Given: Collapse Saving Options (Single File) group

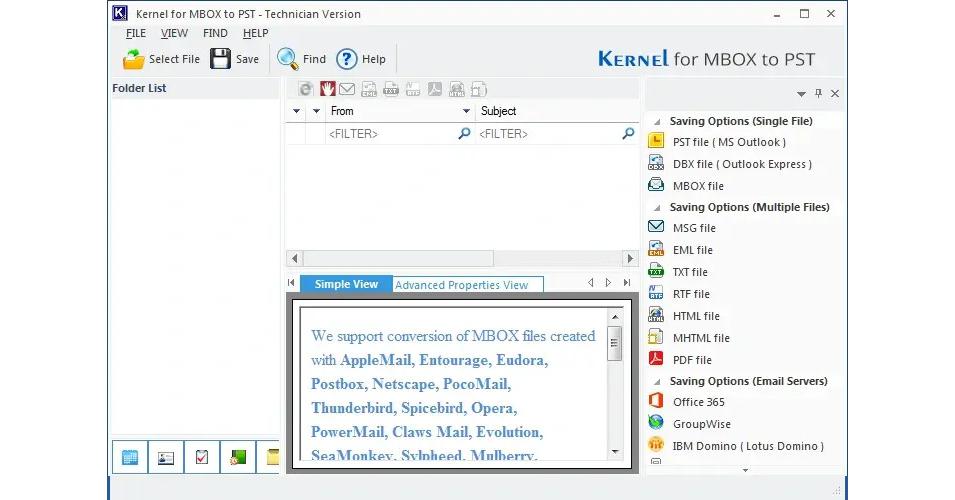Looking at the screenshot, I should (x=657, y=122).
